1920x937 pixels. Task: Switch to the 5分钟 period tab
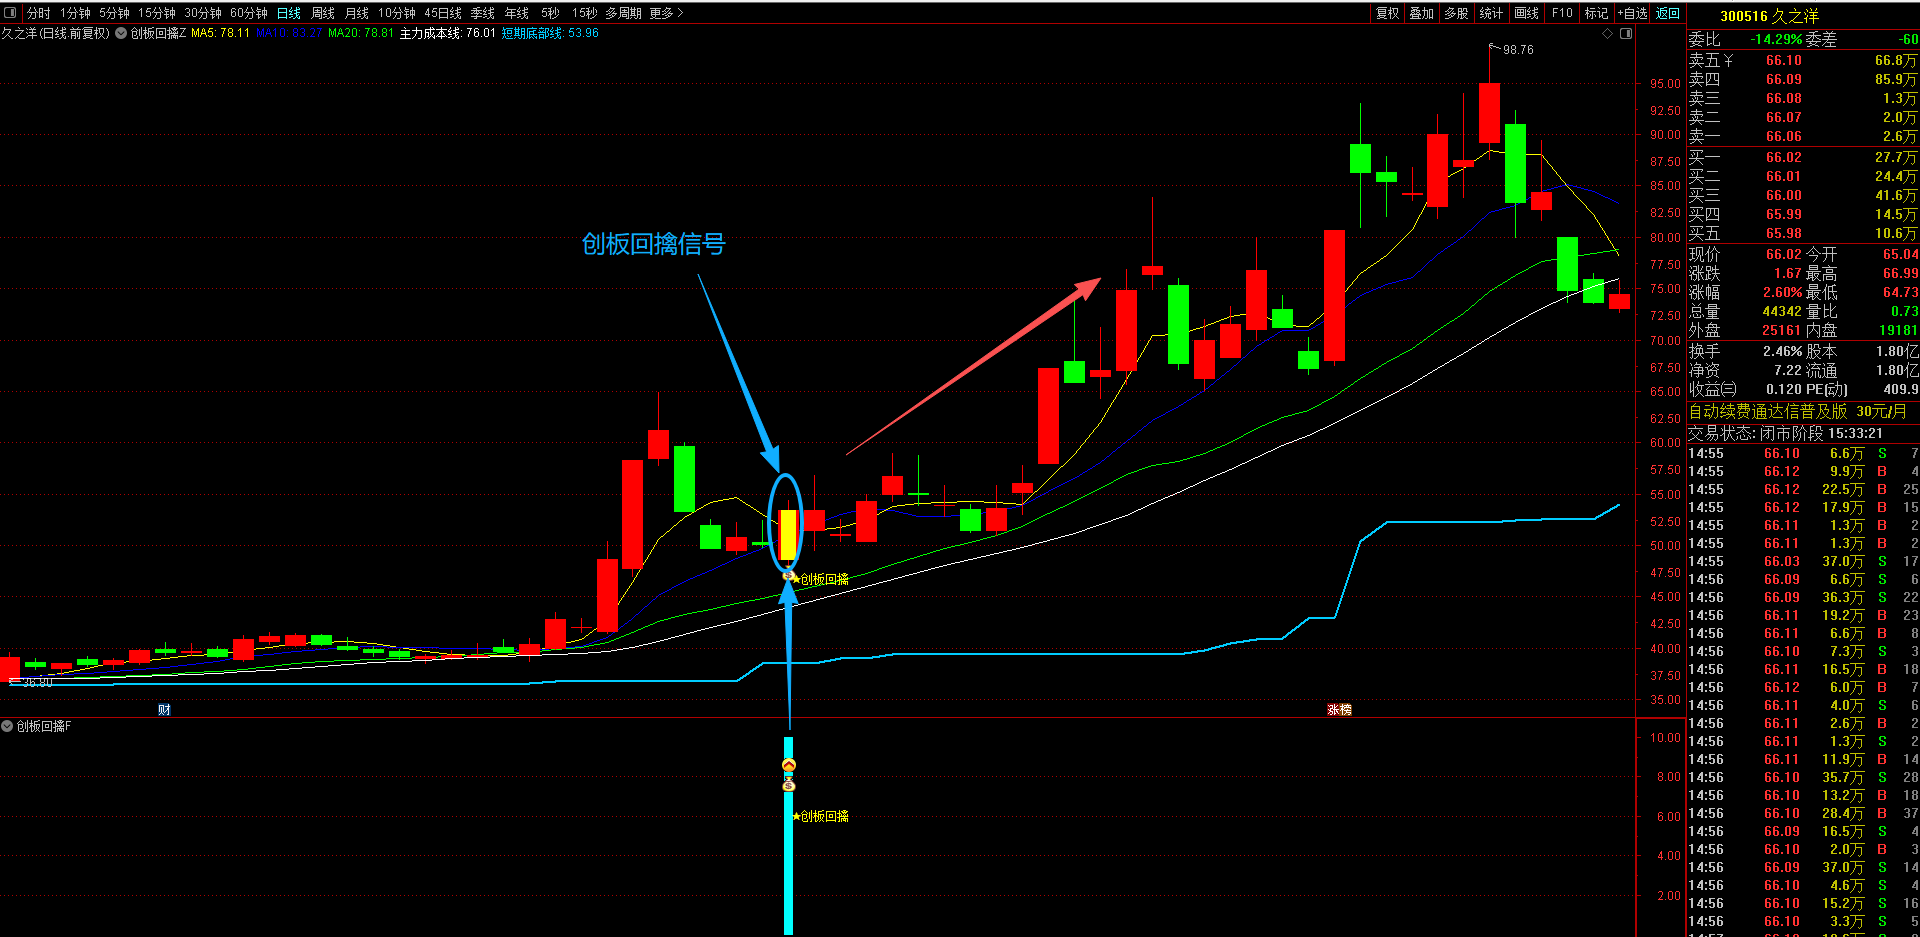pos(114,13)
